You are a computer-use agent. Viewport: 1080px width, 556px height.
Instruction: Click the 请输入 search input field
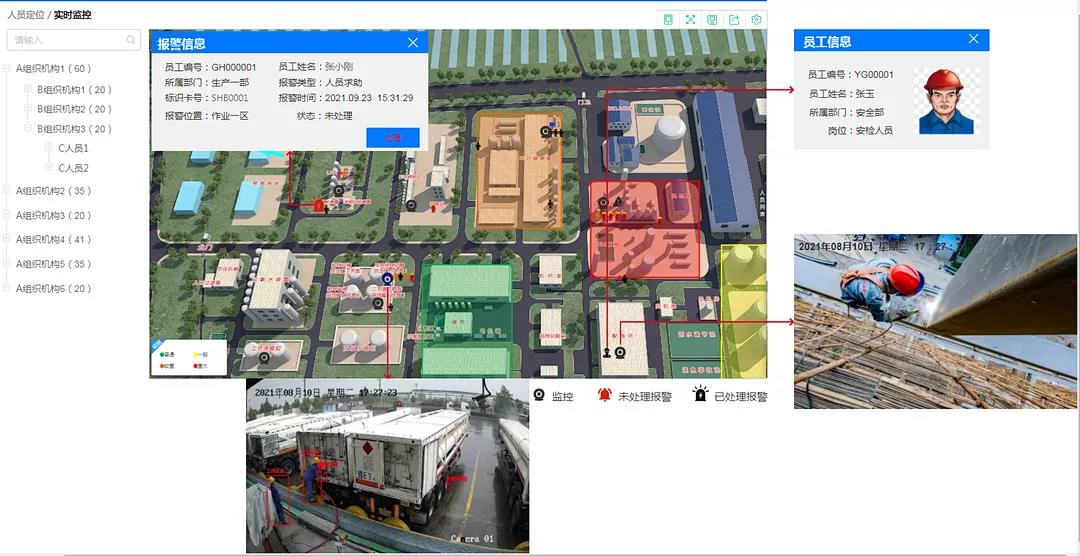[65, 40]
